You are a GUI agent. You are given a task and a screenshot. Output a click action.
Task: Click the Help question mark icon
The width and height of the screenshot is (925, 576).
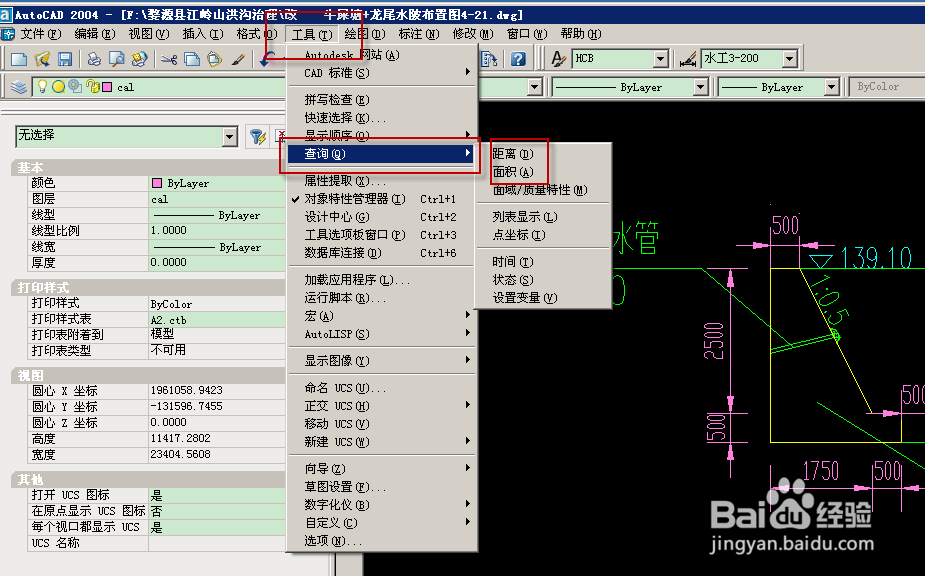point(518,59)
